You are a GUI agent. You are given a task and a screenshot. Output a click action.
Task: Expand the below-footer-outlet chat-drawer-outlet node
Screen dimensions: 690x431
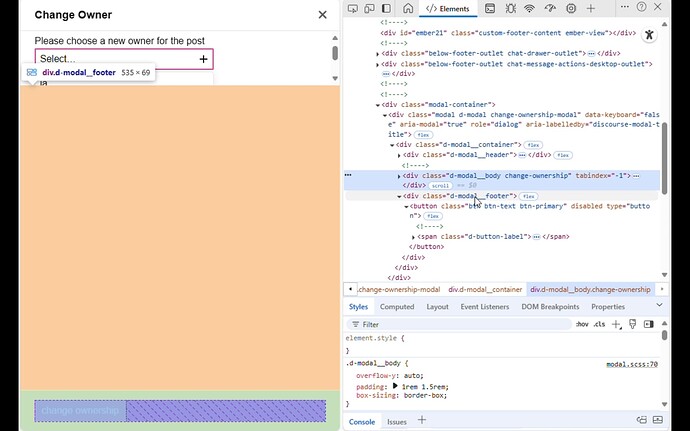point(378,54)
